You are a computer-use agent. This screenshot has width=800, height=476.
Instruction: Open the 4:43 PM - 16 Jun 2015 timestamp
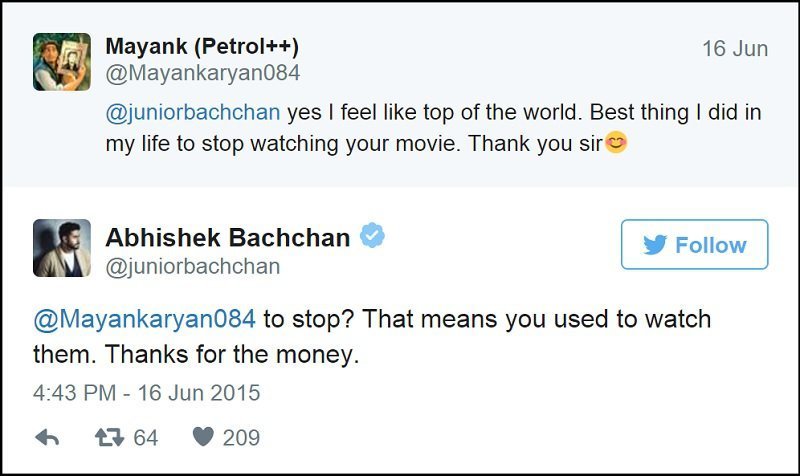(x=146, y=393)
